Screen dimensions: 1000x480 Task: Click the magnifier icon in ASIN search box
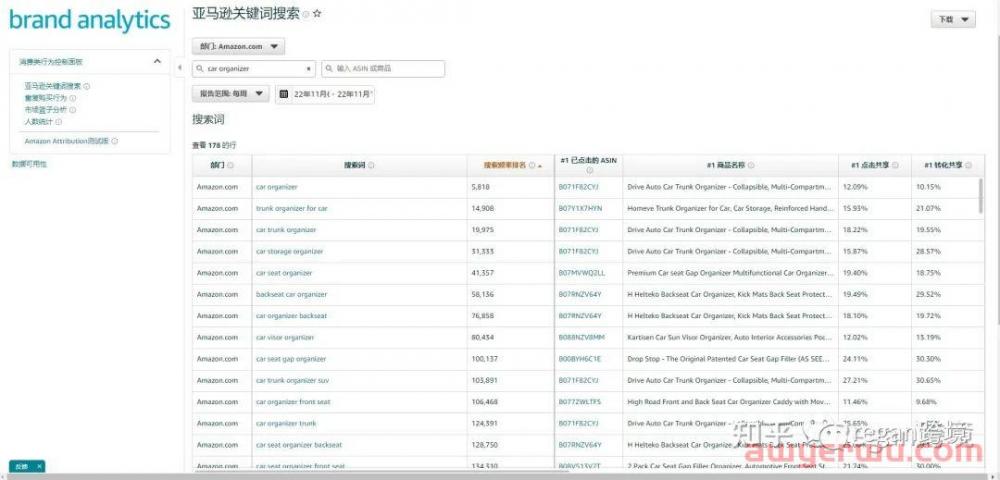coord(330,68)
